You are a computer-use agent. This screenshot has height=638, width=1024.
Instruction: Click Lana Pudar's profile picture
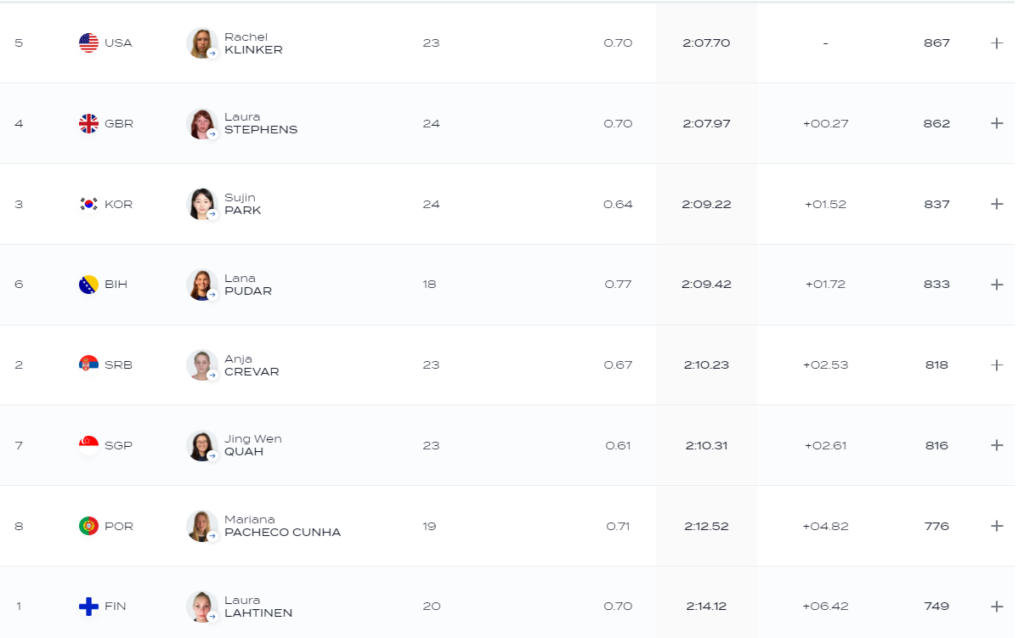tap(202, 284)
